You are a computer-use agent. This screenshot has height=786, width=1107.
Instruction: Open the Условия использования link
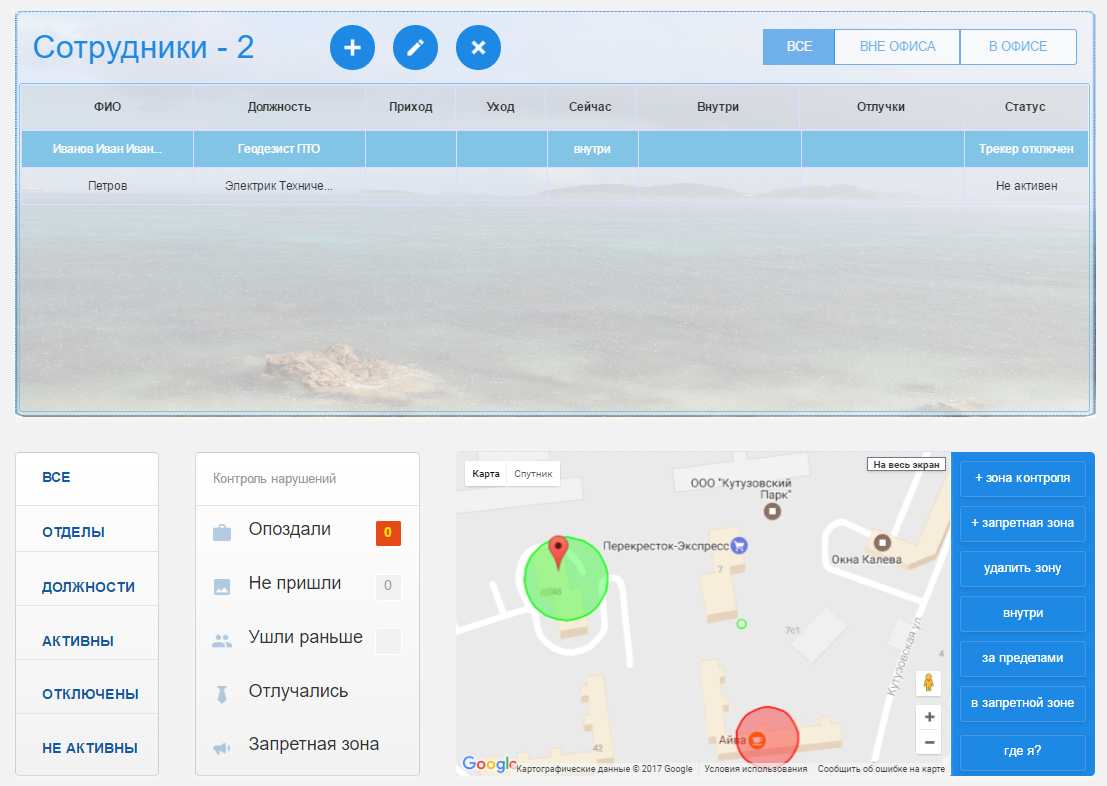pos(755,769)
